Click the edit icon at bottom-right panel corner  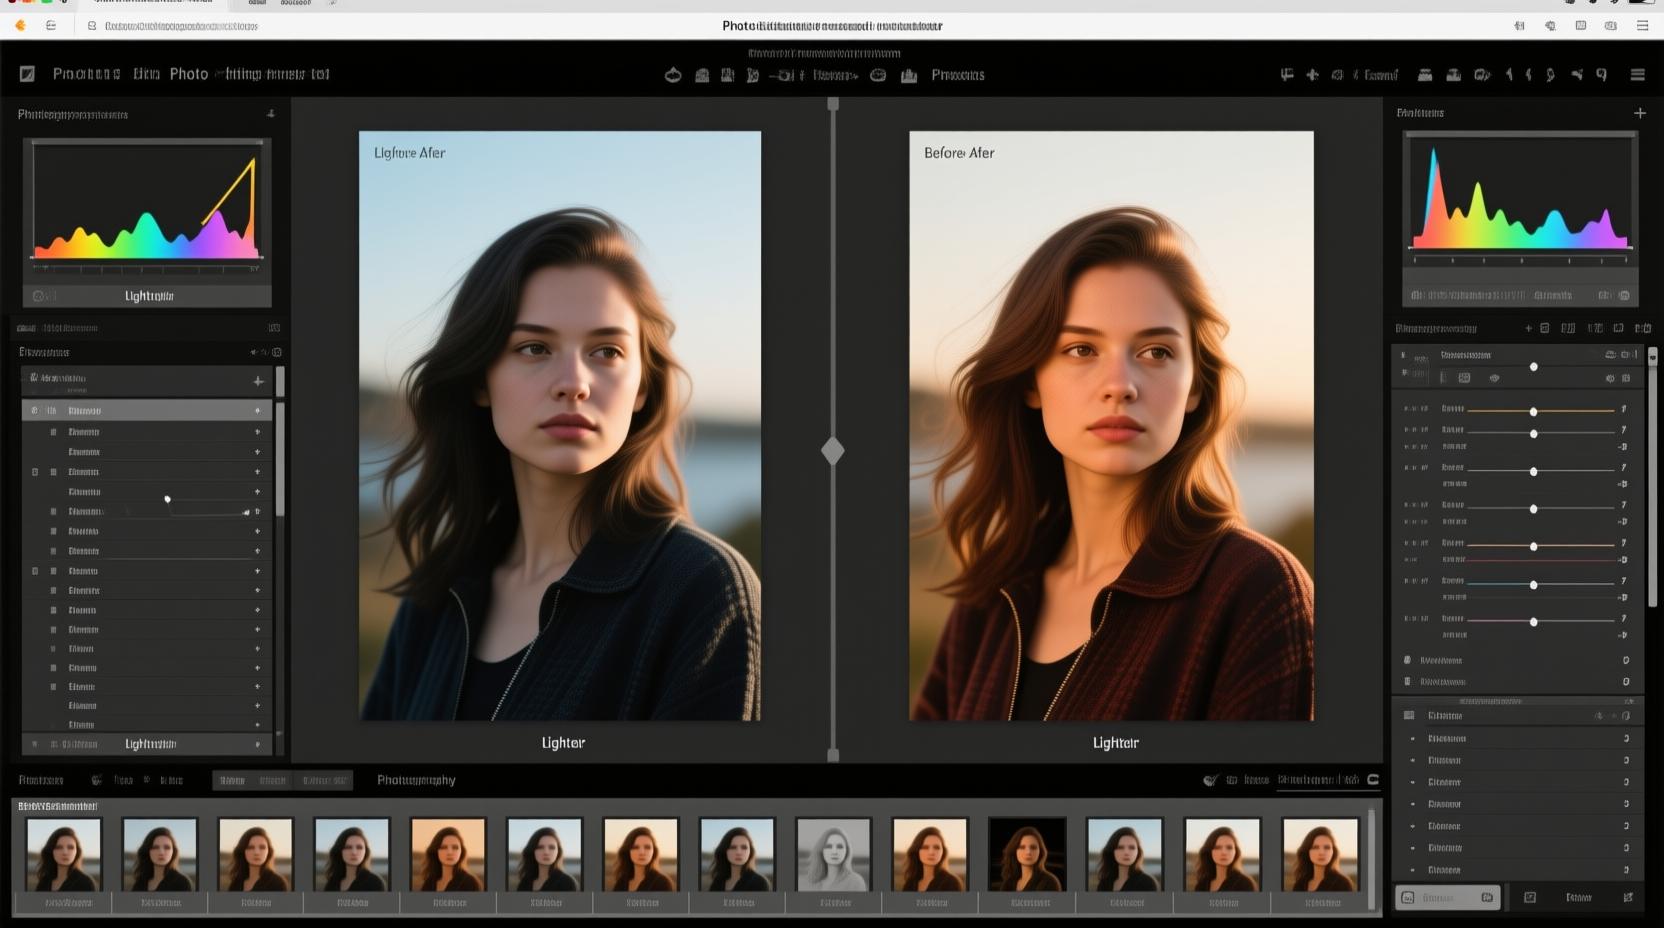(1627, 897)
